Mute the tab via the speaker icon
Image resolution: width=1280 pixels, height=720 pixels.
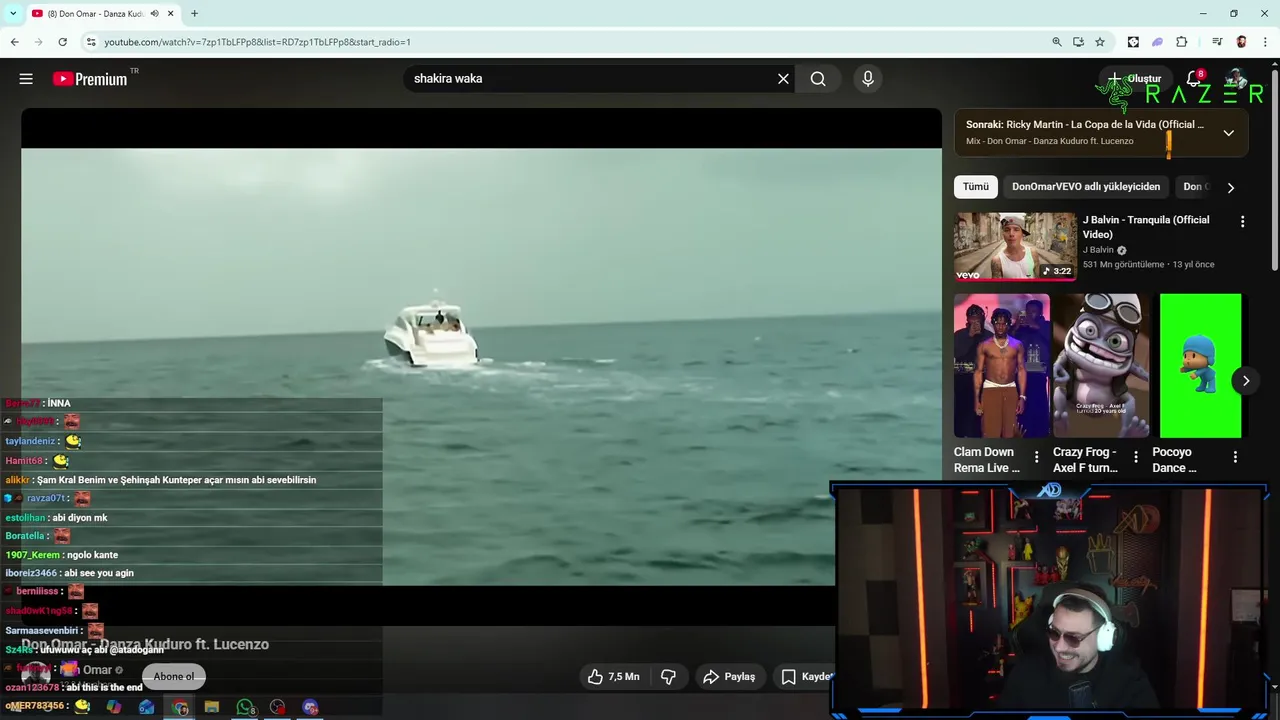(x=154, y=14)
